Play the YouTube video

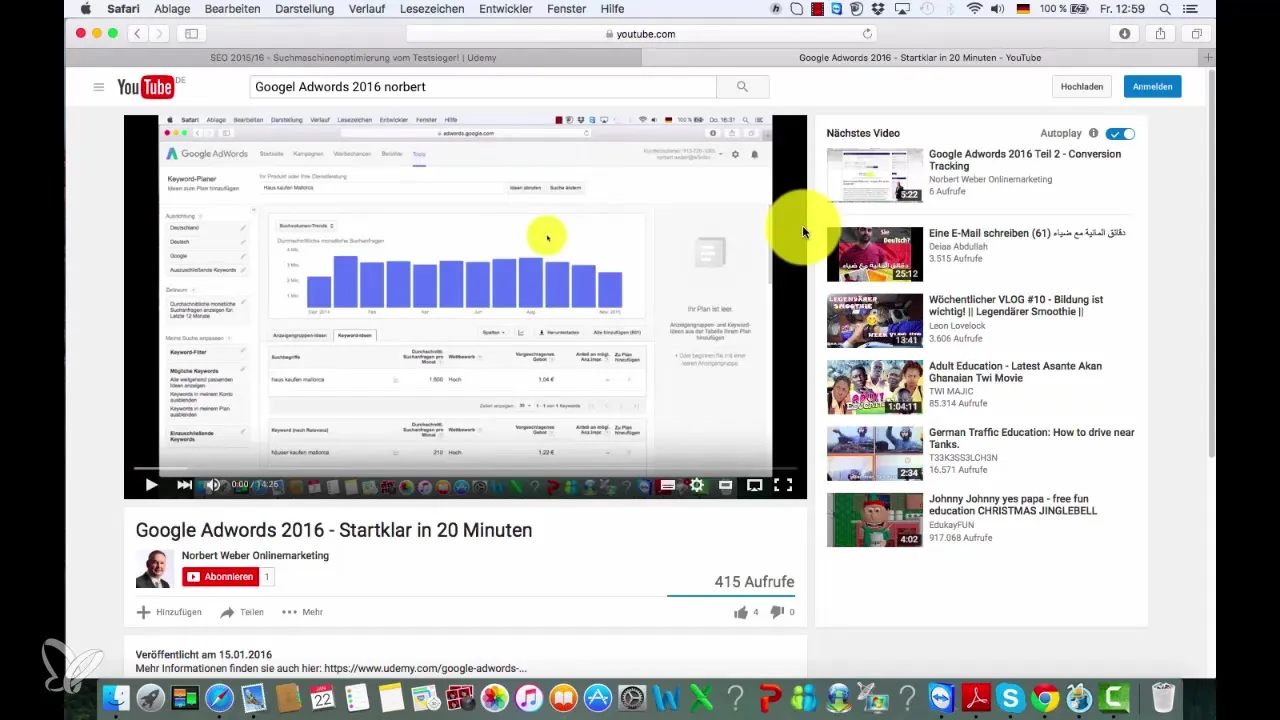point(151,485)
